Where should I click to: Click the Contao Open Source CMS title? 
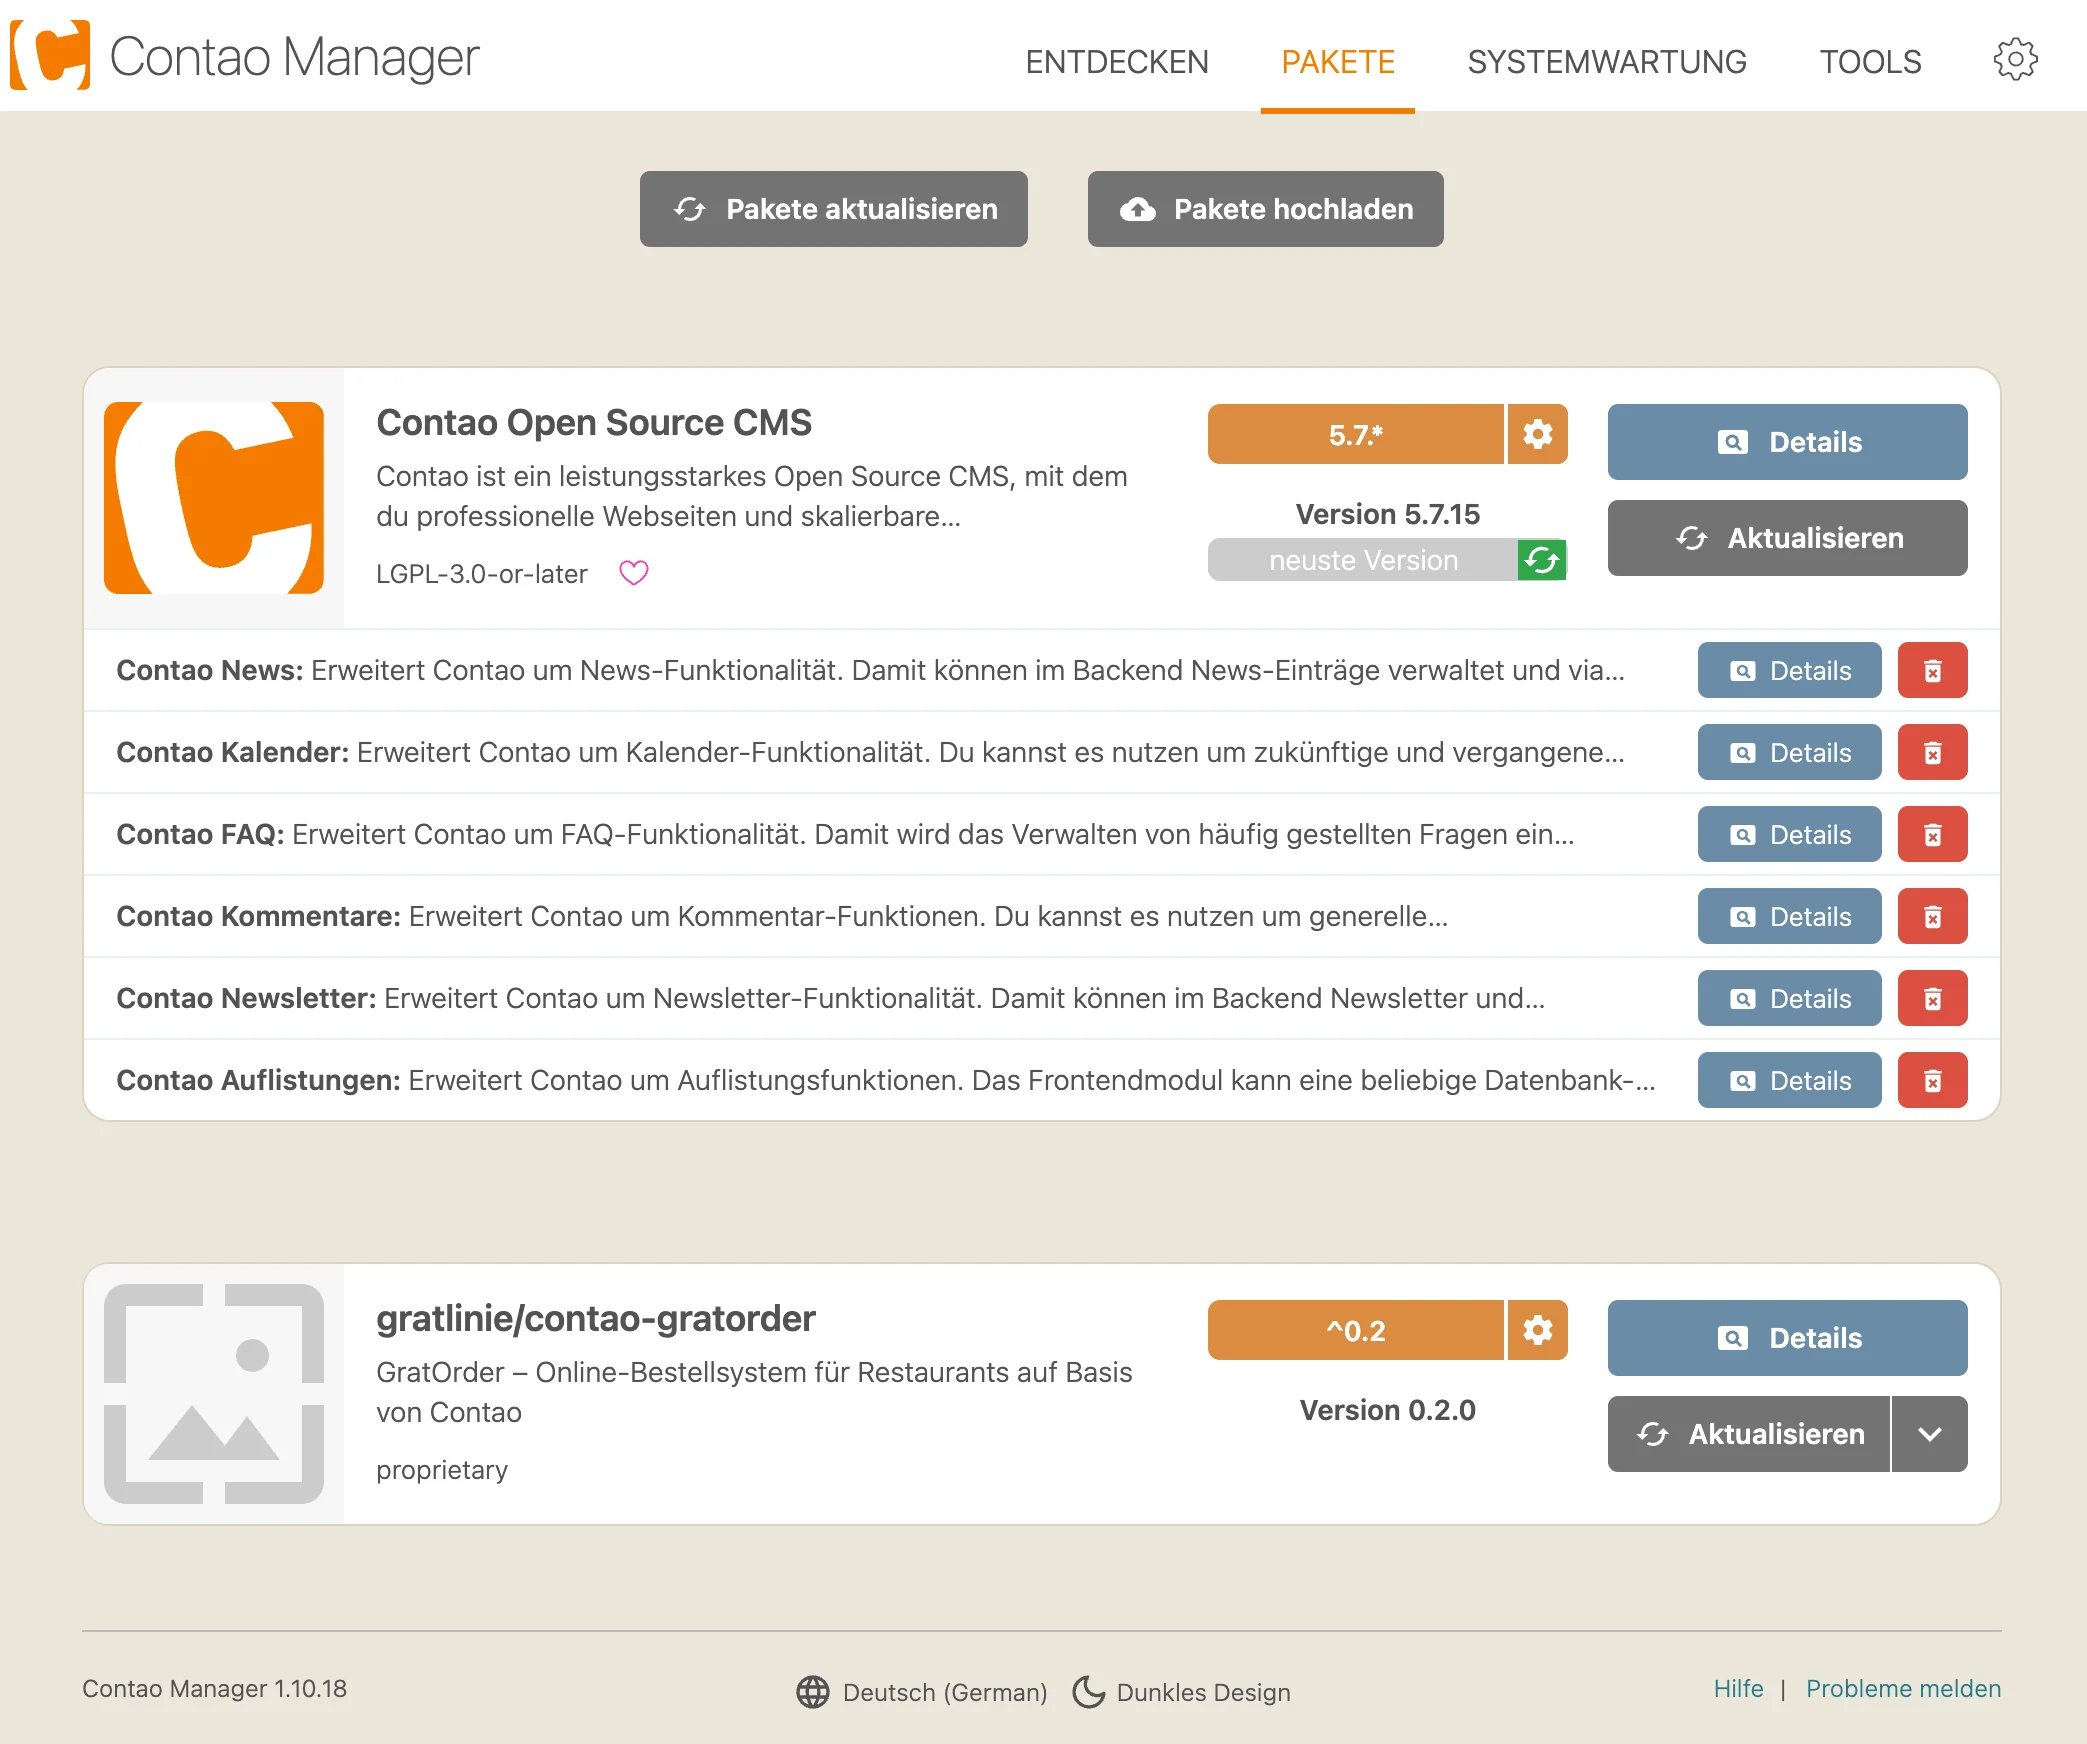click(594, 422)
